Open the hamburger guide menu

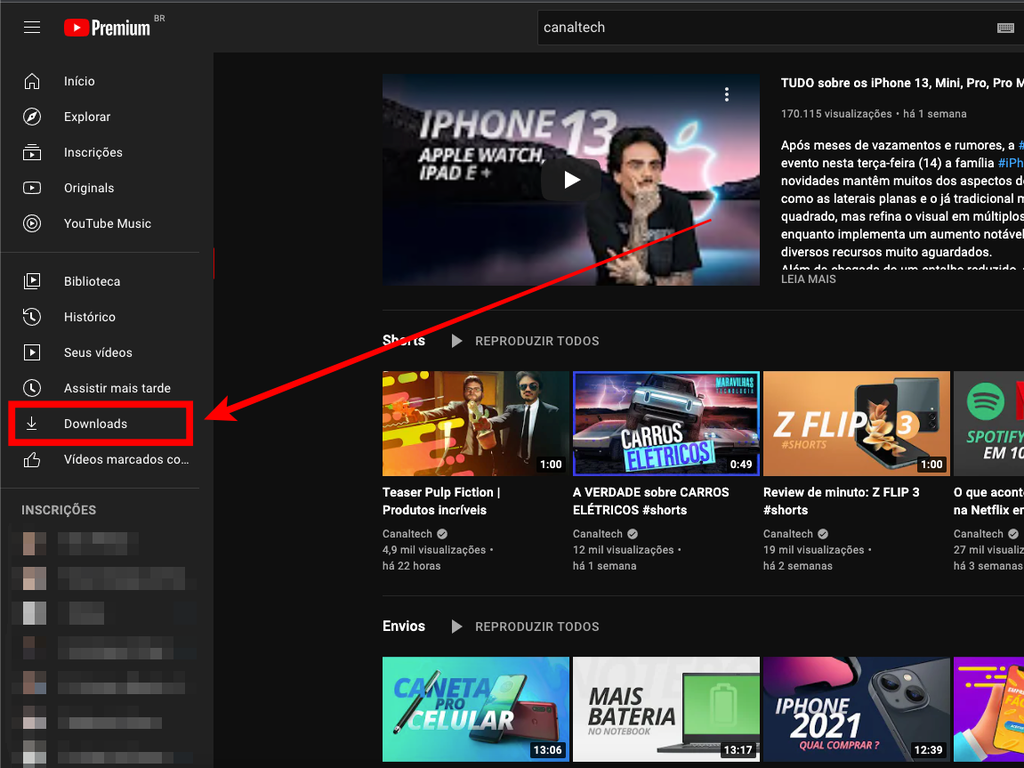tap(32, 27)
